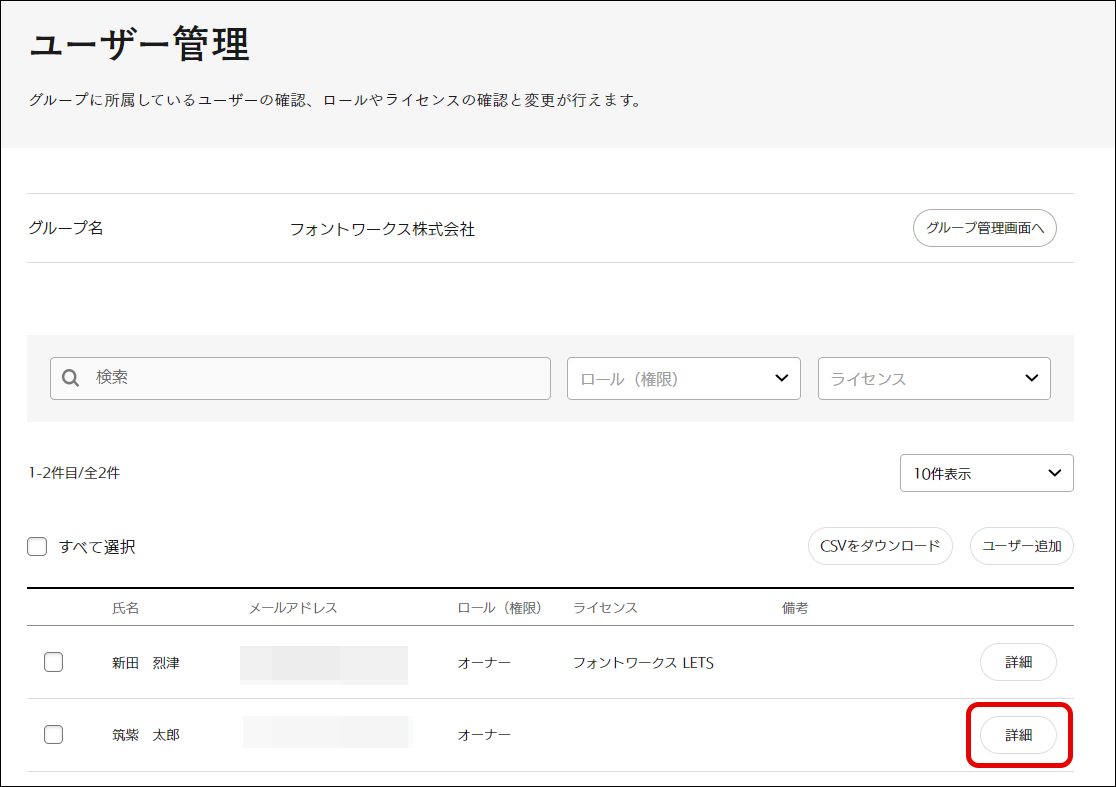Expand the ライセンス filter dropdown

(x=933, y=379)
